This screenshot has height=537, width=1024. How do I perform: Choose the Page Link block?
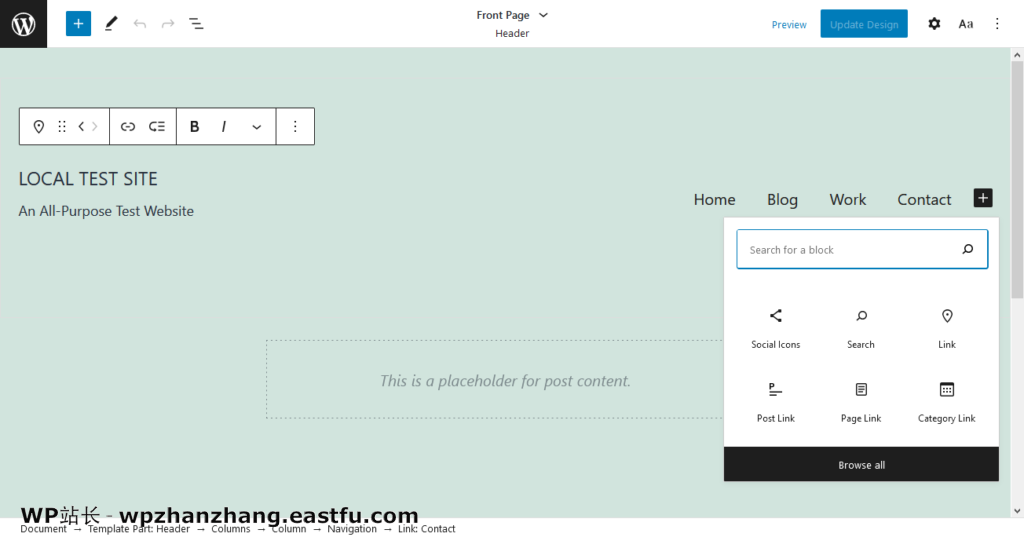[860, 402]
